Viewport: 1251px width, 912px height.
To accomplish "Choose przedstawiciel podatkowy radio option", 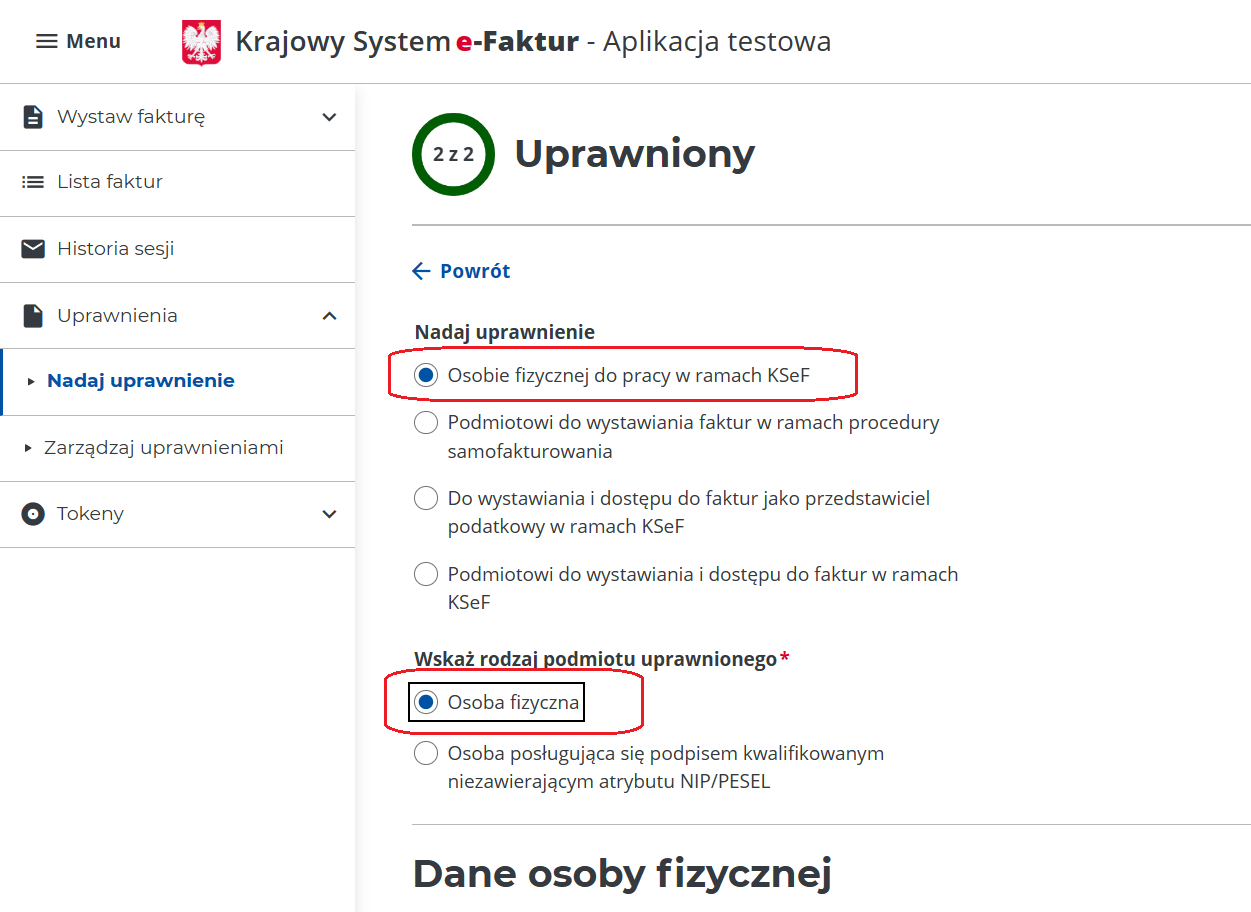I will coord(426,498).
